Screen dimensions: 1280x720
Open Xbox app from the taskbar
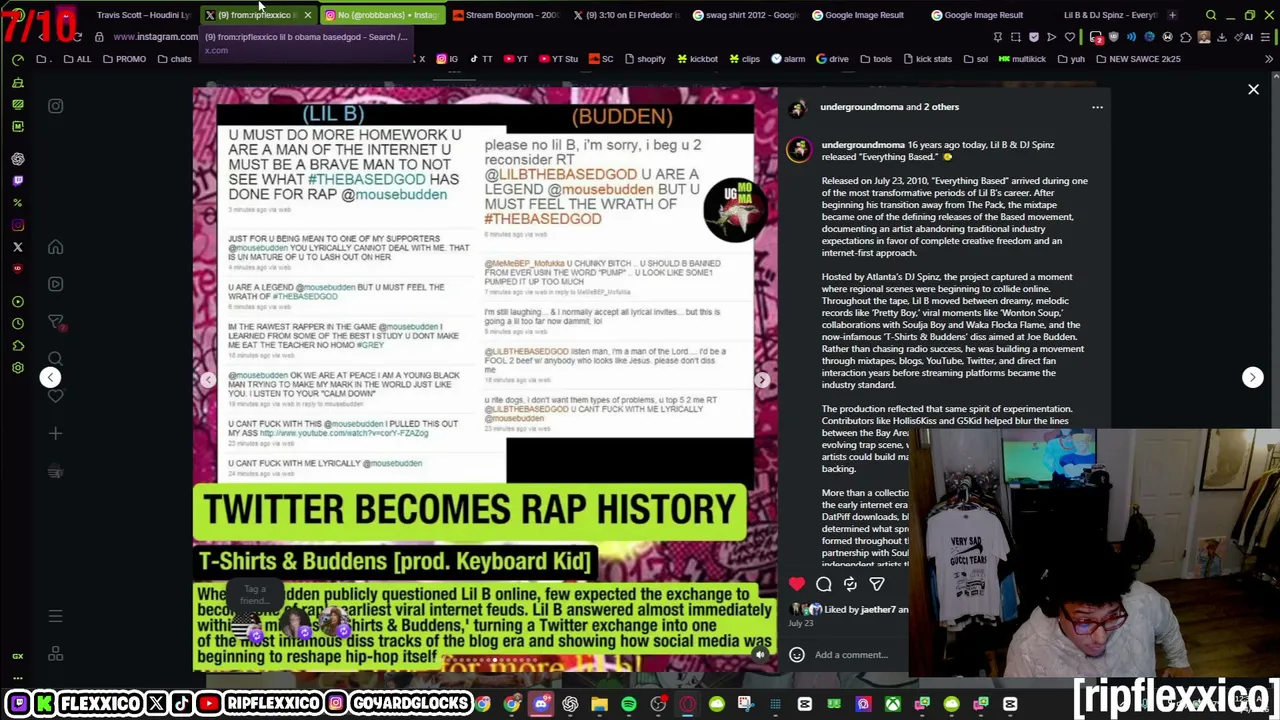point(892,705)
